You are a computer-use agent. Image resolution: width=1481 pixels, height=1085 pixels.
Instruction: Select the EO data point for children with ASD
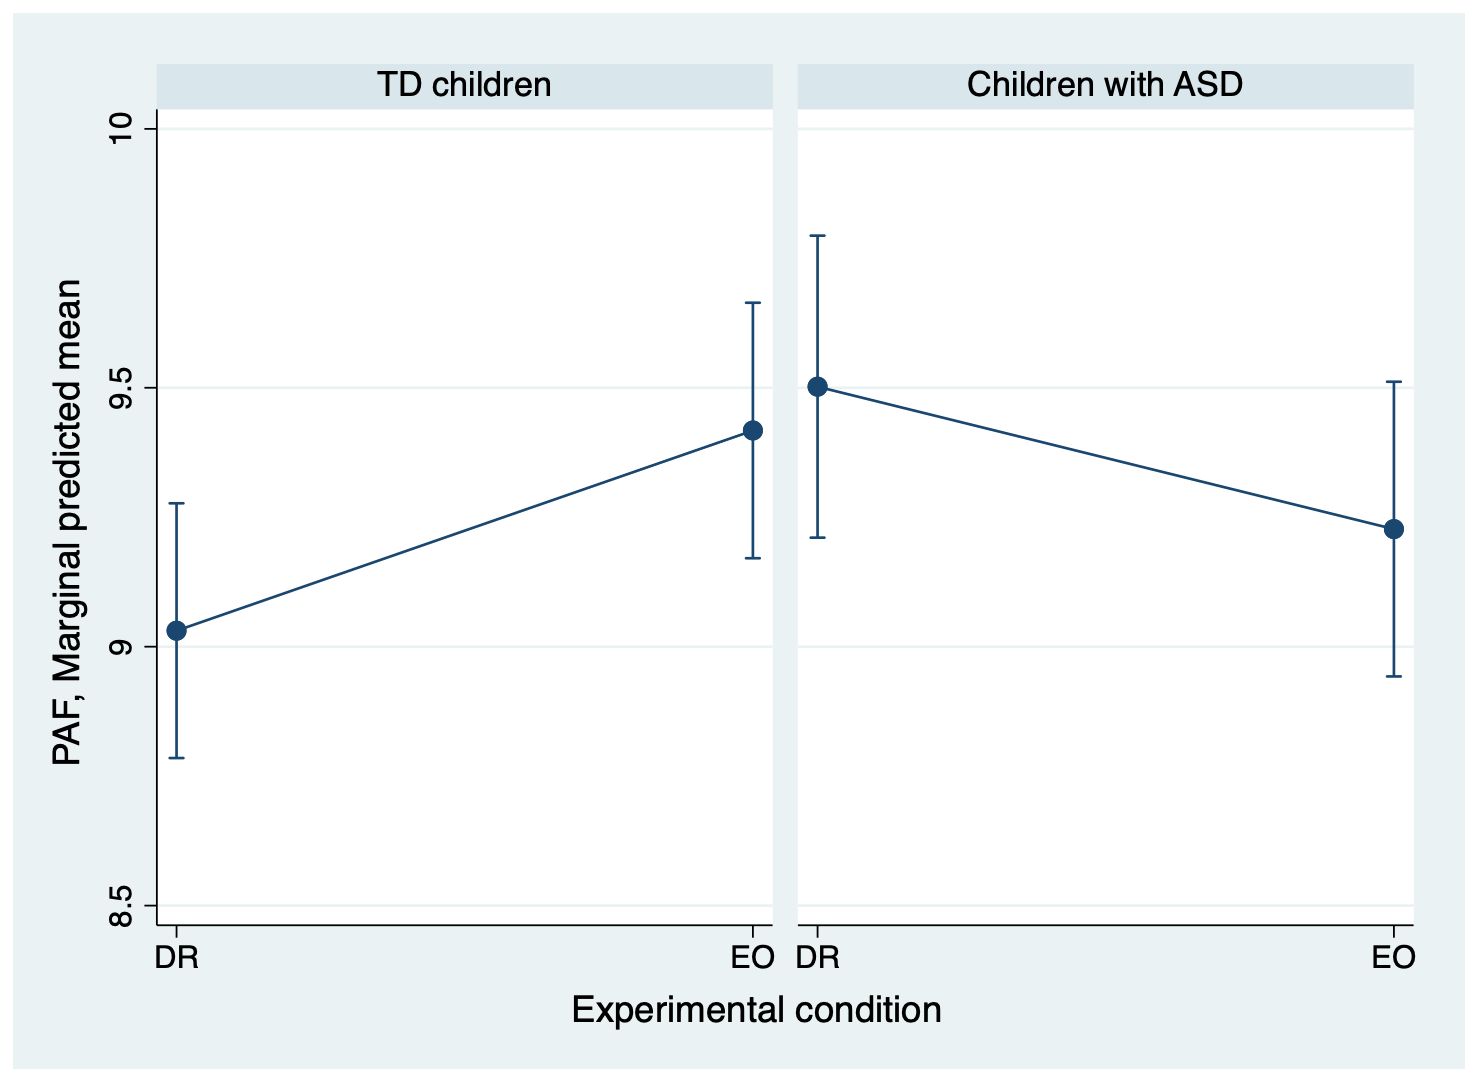pyautogui.click(x=1394, y=529)
